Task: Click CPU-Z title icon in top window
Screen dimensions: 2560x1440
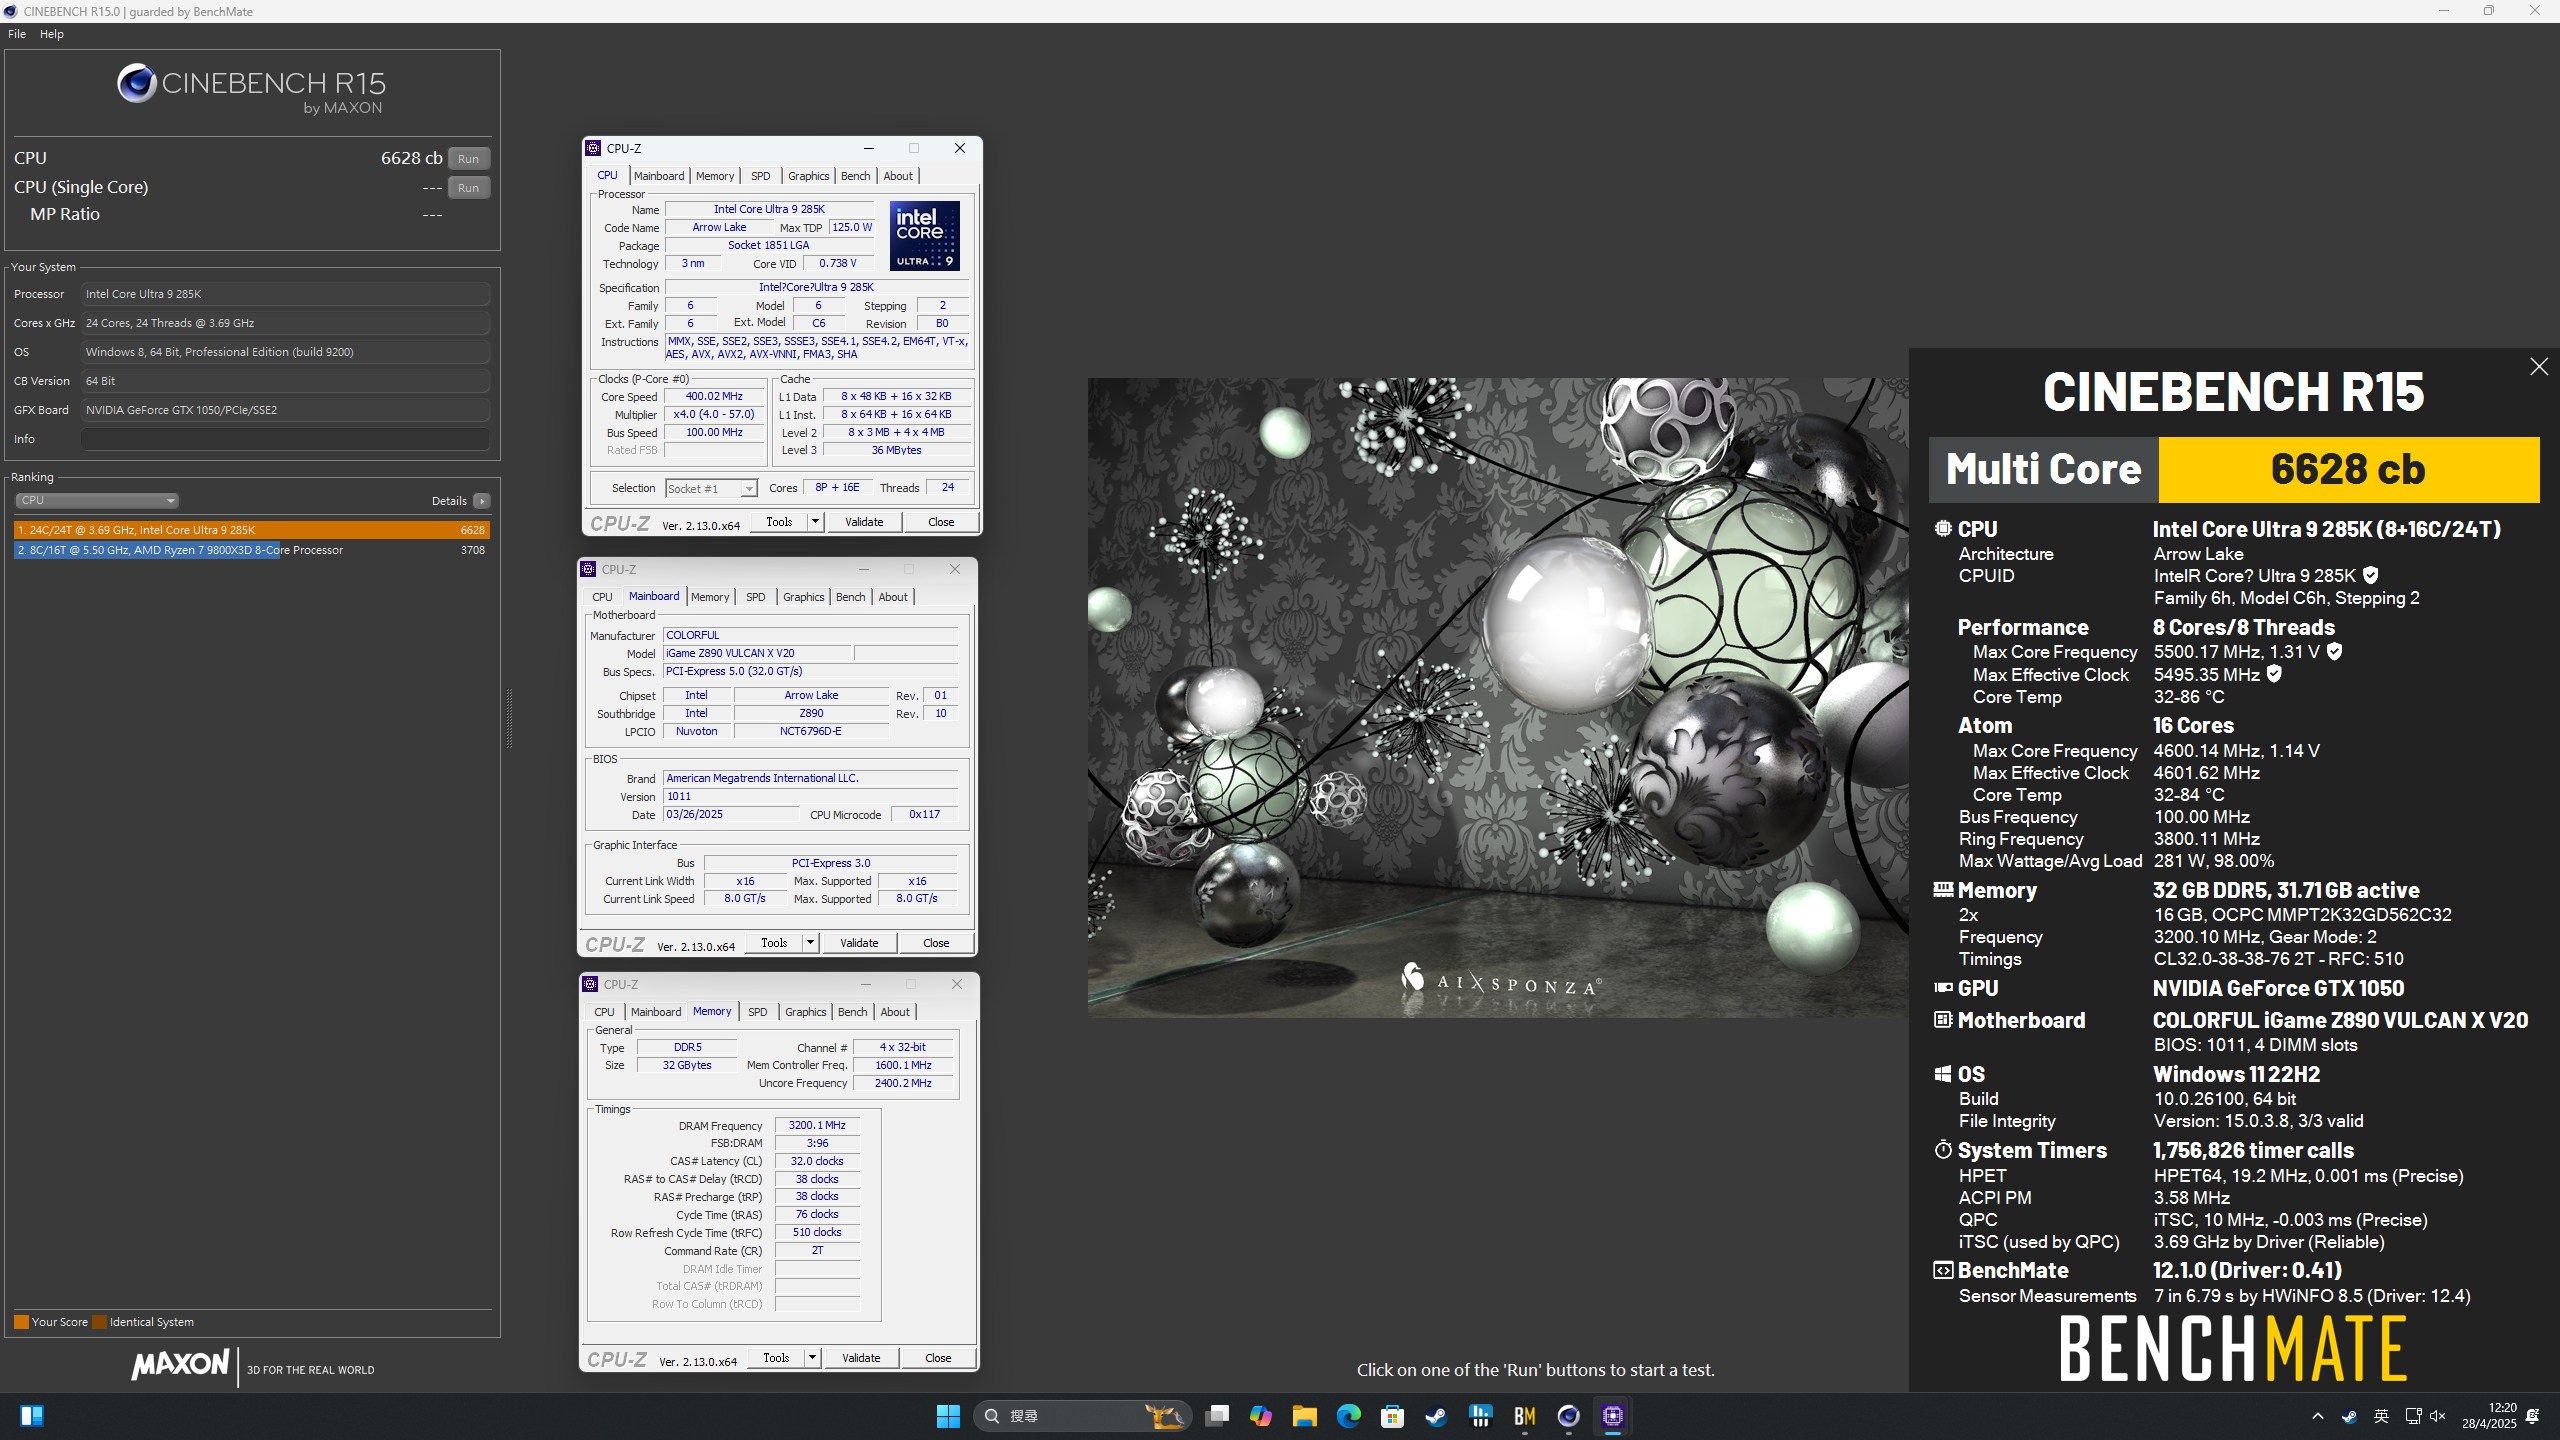Action: (593, 148)
